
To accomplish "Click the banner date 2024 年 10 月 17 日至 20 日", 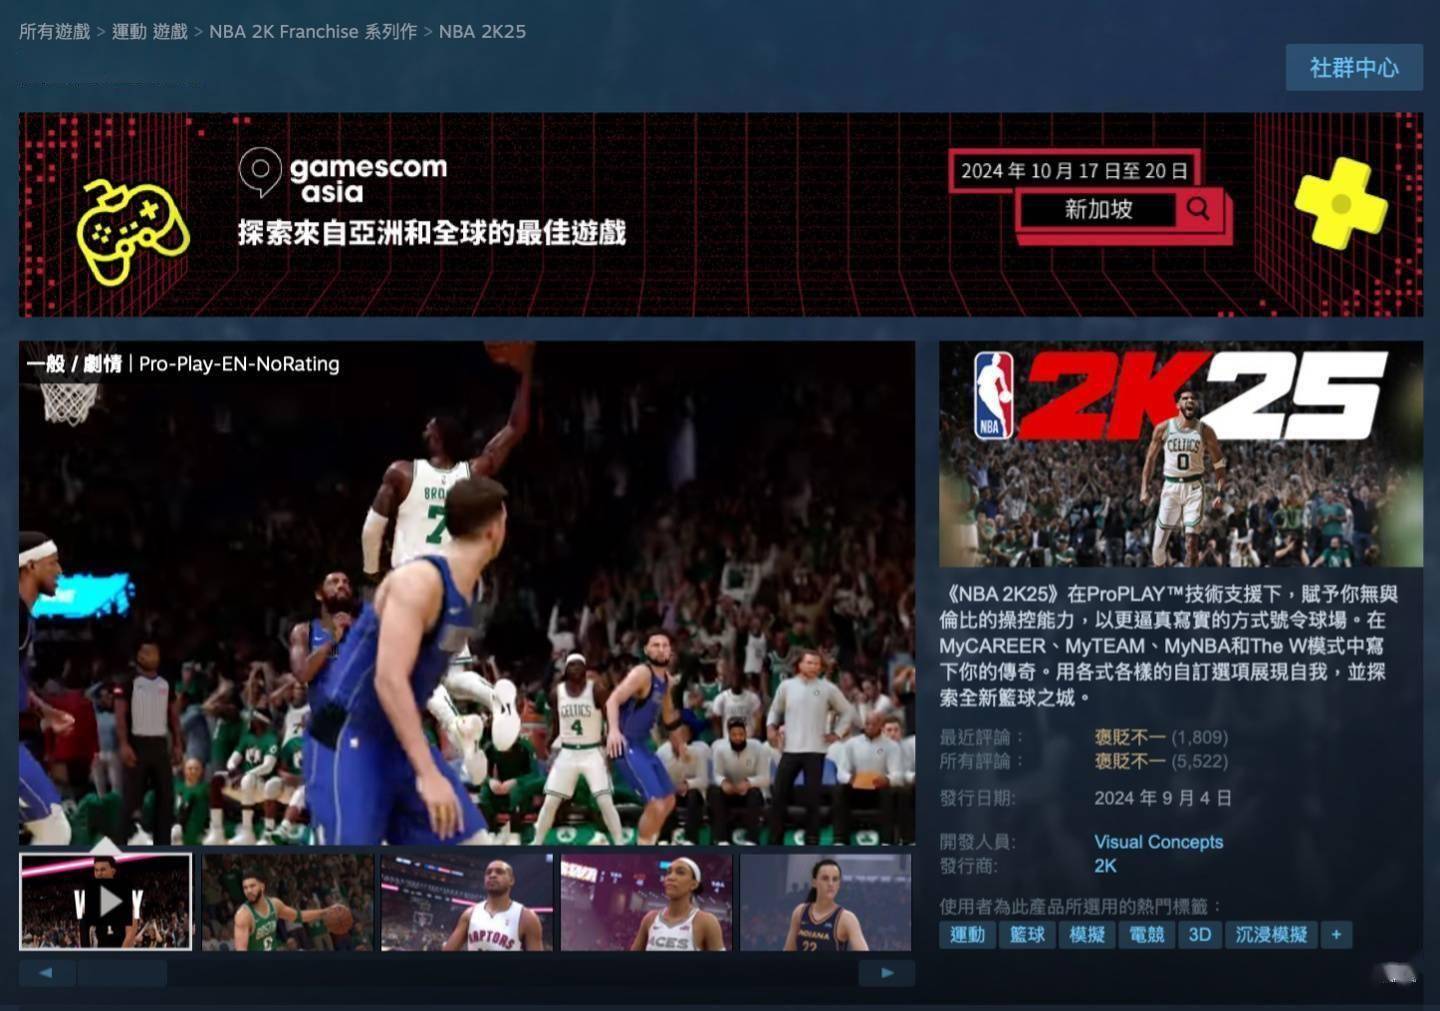I will pyautogui.click(x=1074, y=170).
